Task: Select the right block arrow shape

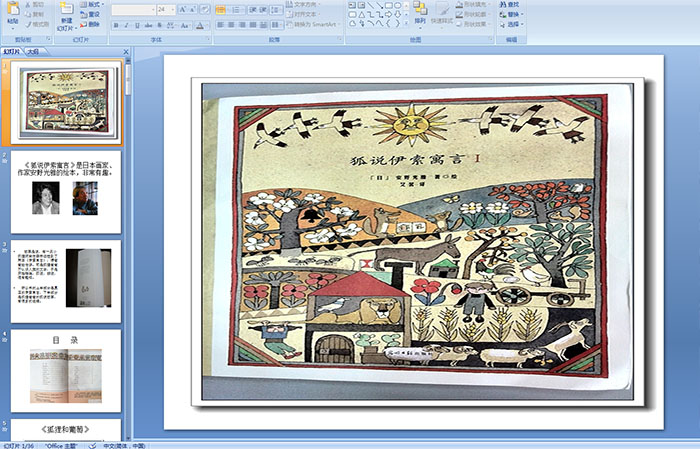Action: (x=388, y=15)
